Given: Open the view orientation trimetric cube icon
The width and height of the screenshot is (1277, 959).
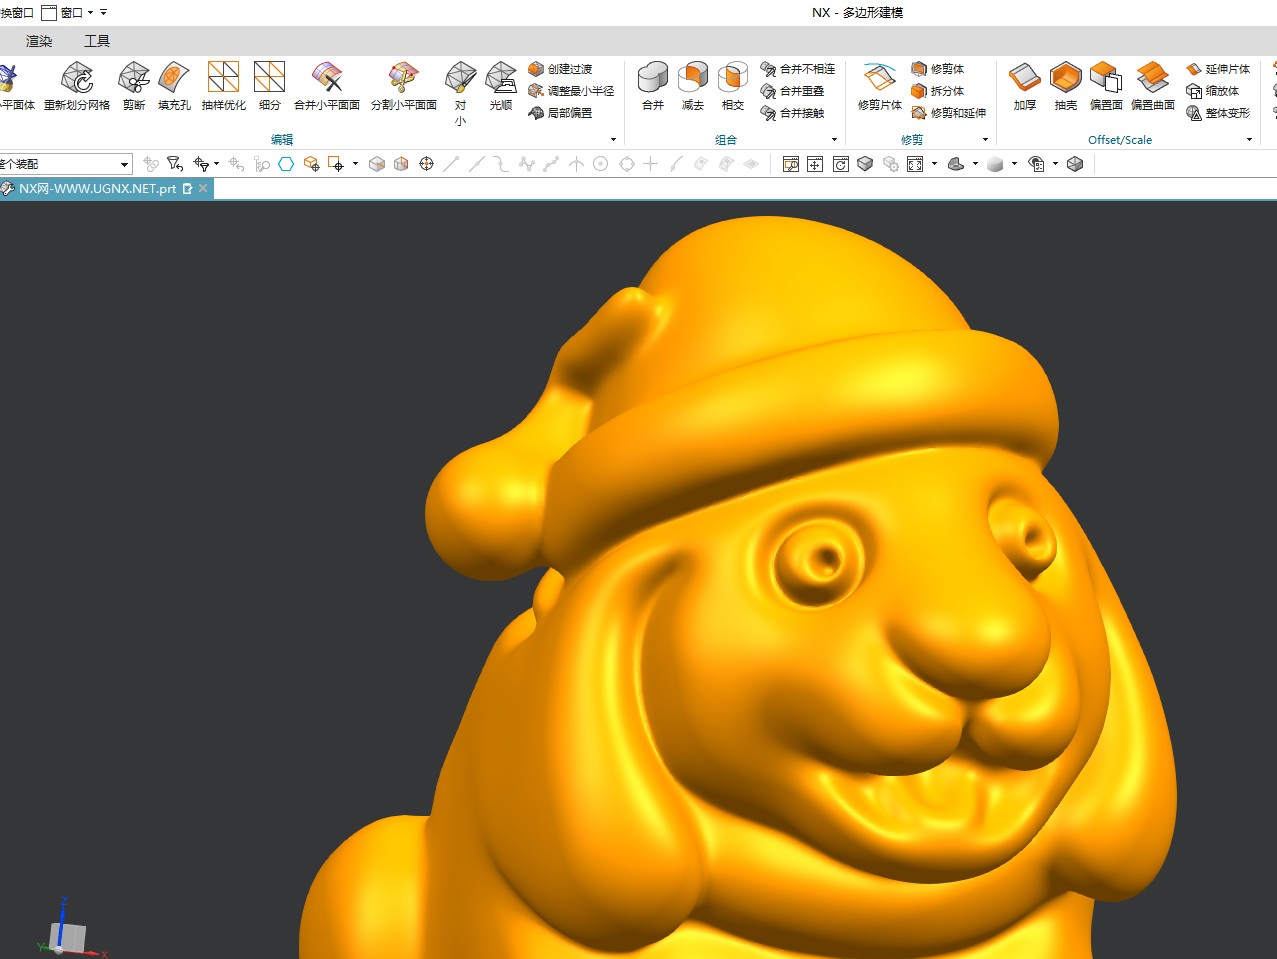Looking at the screenshot, I should (866, 164).
